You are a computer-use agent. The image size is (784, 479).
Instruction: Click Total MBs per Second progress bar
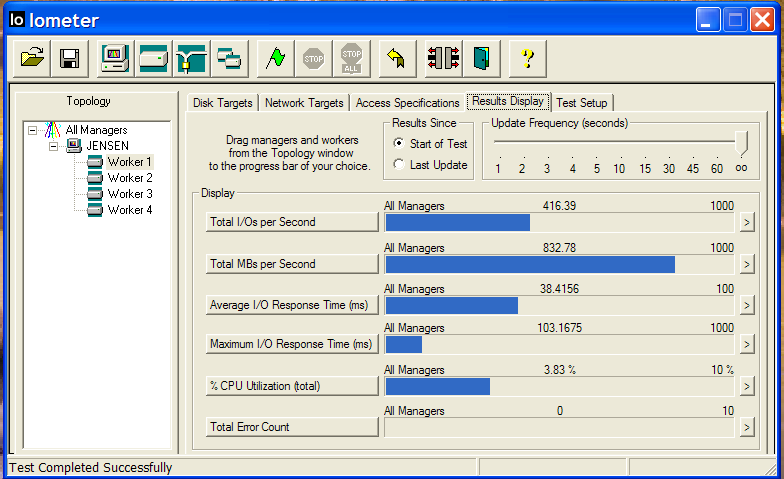coord(560,264)
